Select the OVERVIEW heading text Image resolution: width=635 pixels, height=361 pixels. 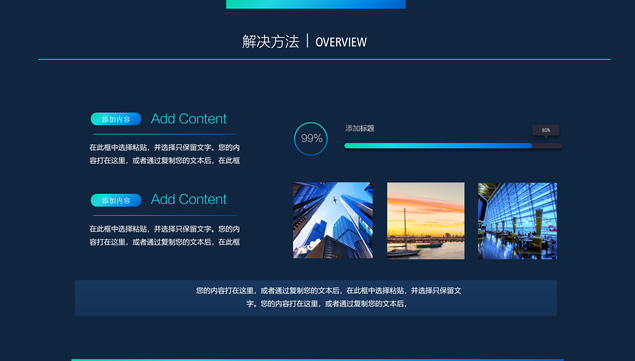[x=341, y=42]
